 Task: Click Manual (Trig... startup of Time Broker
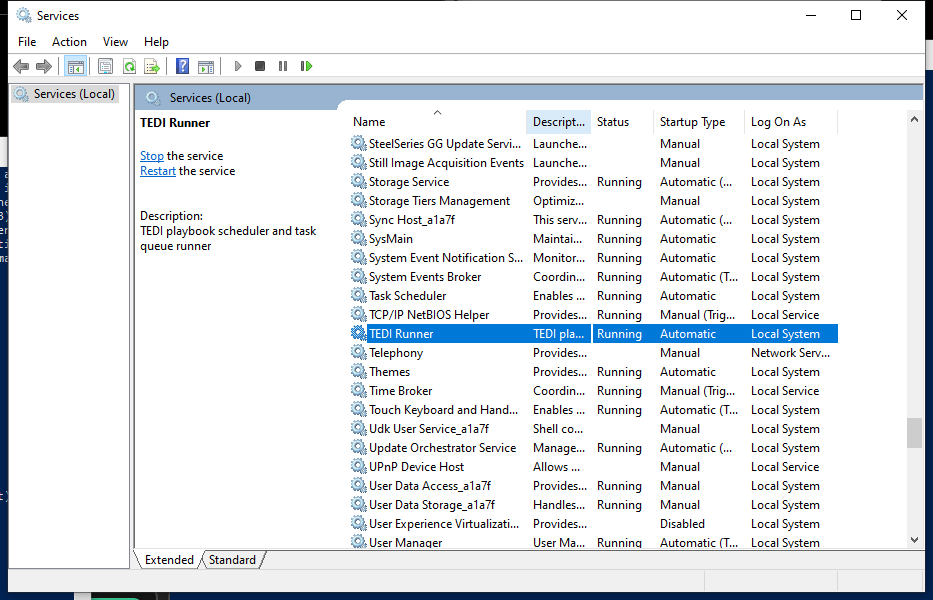click(697, 390)
